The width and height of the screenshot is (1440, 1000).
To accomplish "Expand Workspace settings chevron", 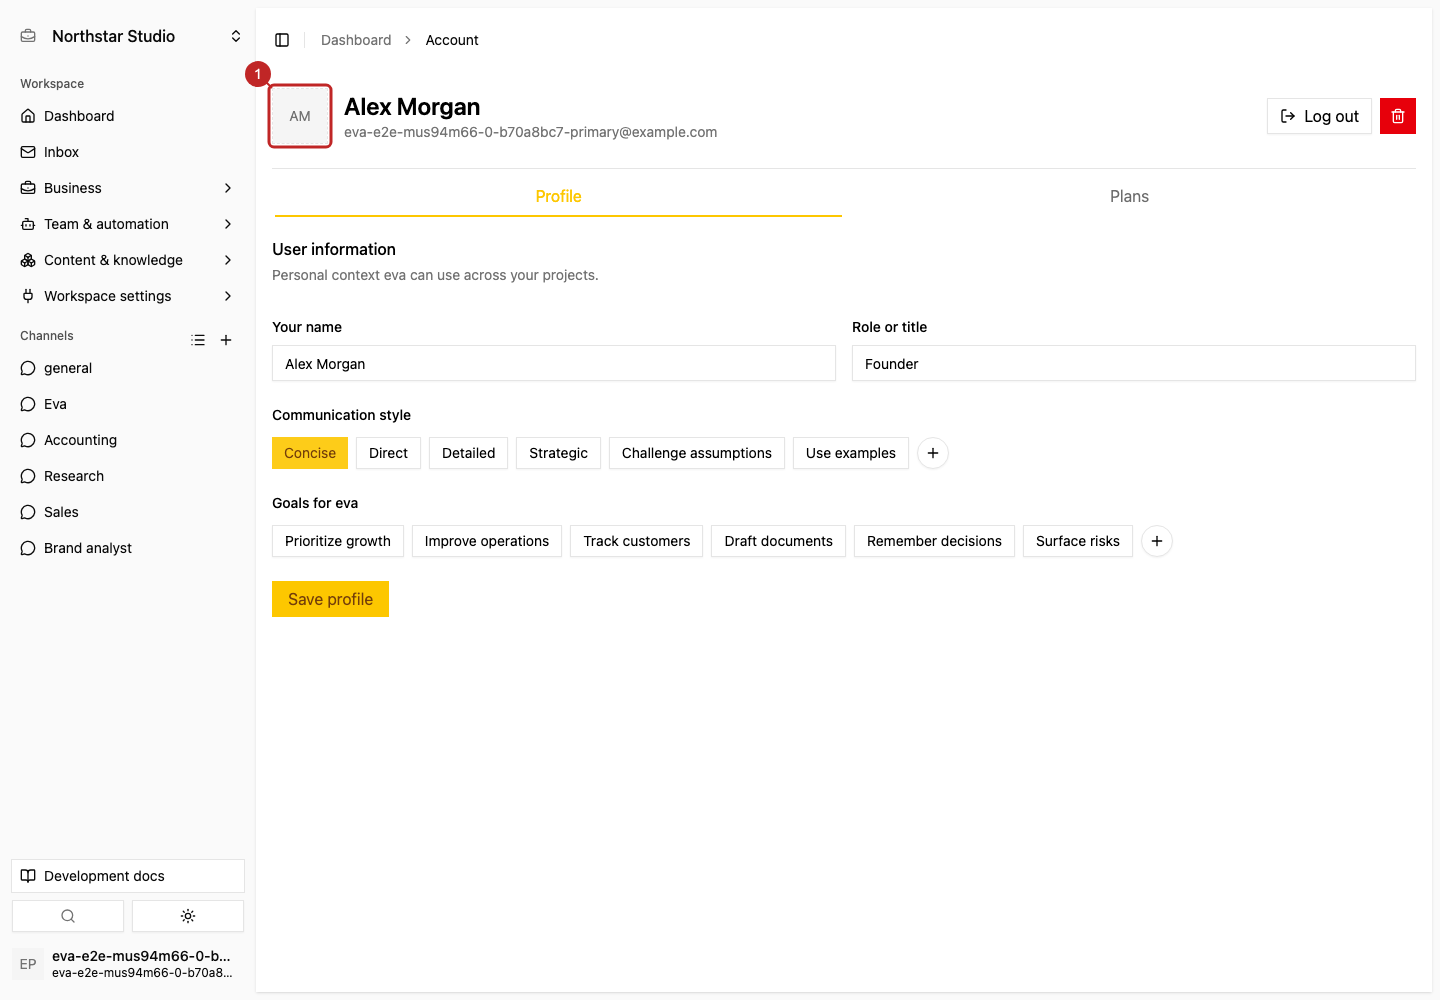I will 228,296.
